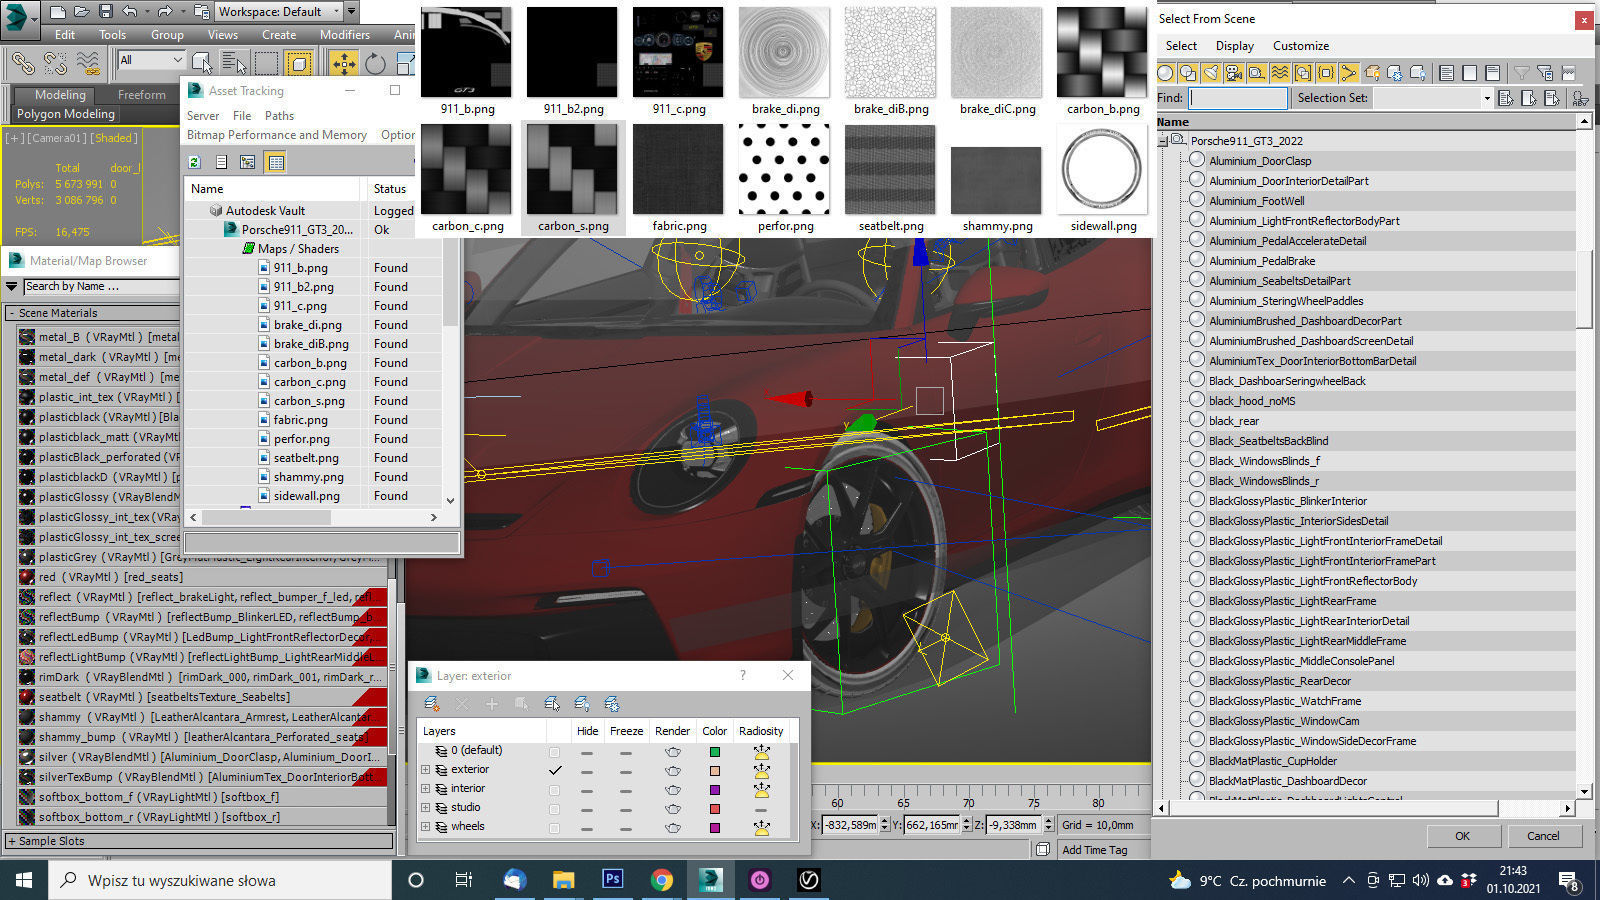Image resolution: width=1600 pixels, height=900 pixels.
Task: Click the Select and Link chain icon
Action: (23, 63)
